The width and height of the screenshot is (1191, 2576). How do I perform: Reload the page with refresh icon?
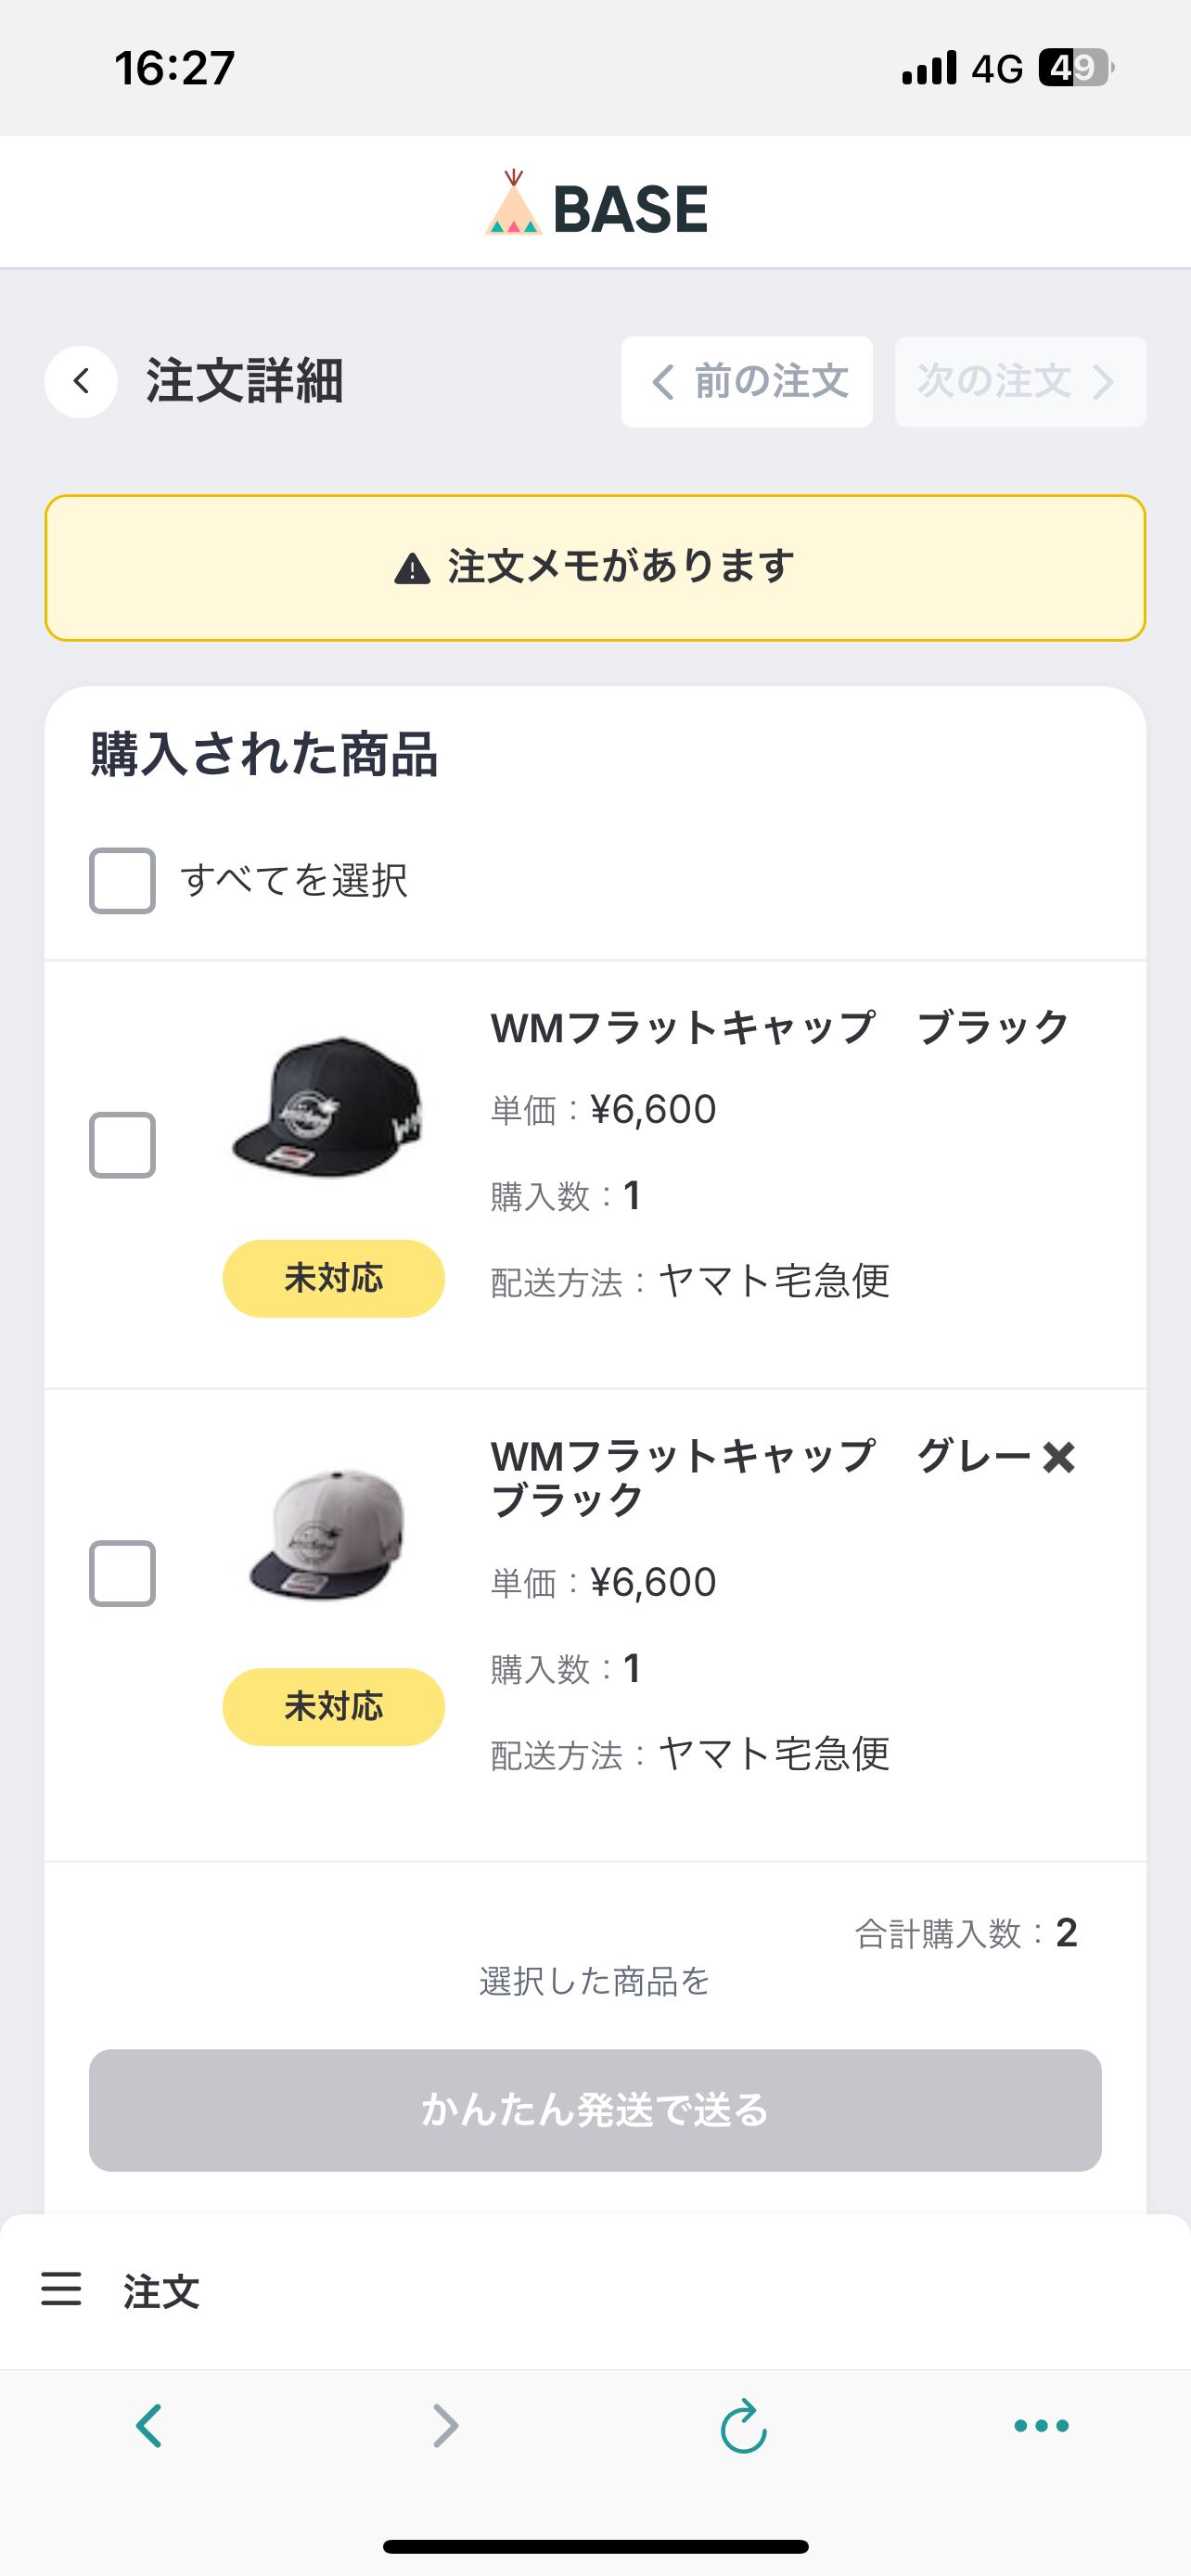coord(743,2425)
